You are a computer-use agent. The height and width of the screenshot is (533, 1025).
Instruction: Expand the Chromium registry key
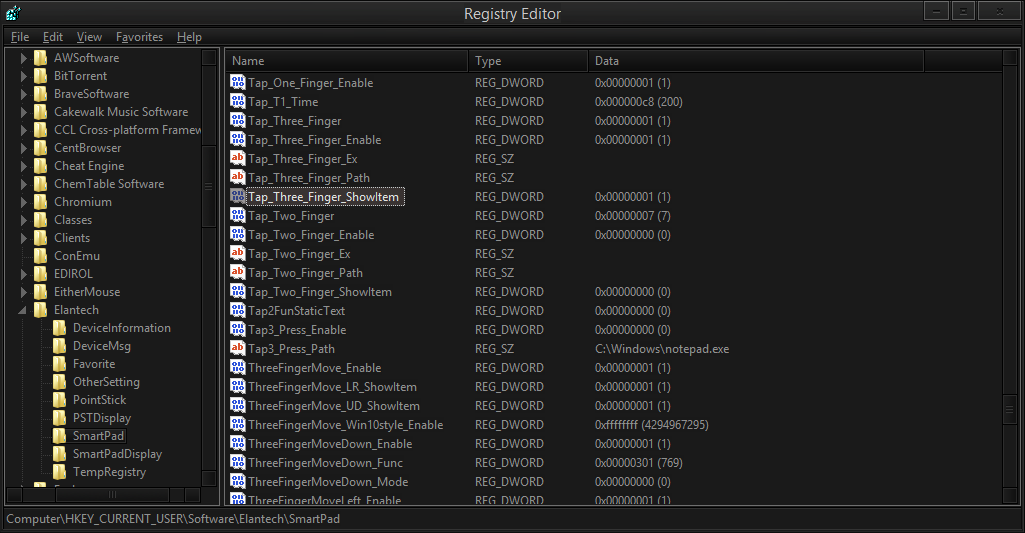point(24,202)
